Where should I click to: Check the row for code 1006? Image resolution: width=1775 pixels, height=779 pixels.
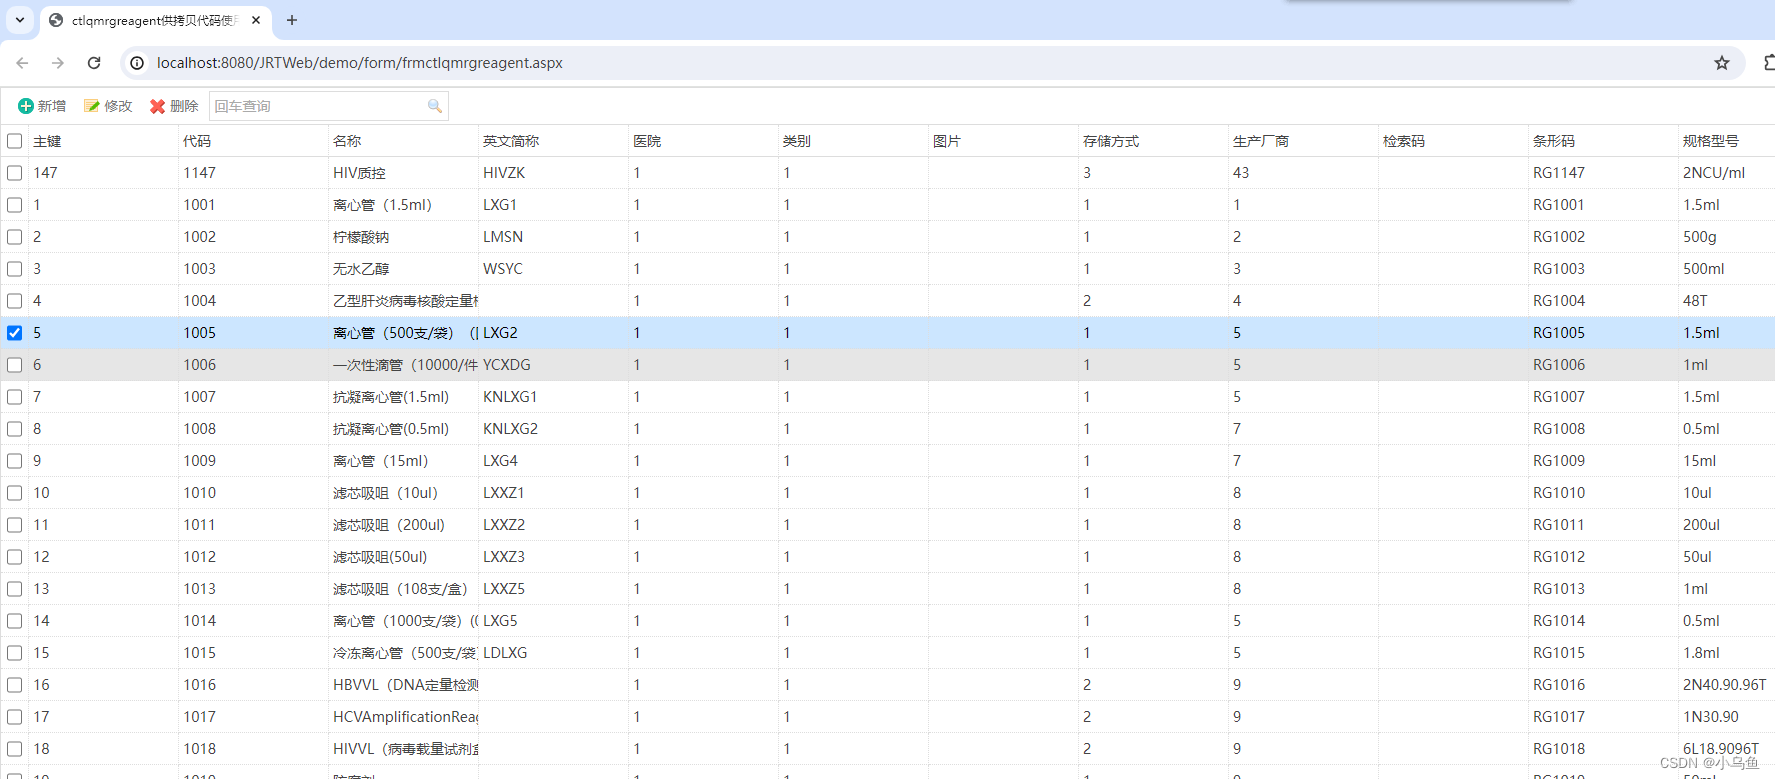click(x=14, y=365)
